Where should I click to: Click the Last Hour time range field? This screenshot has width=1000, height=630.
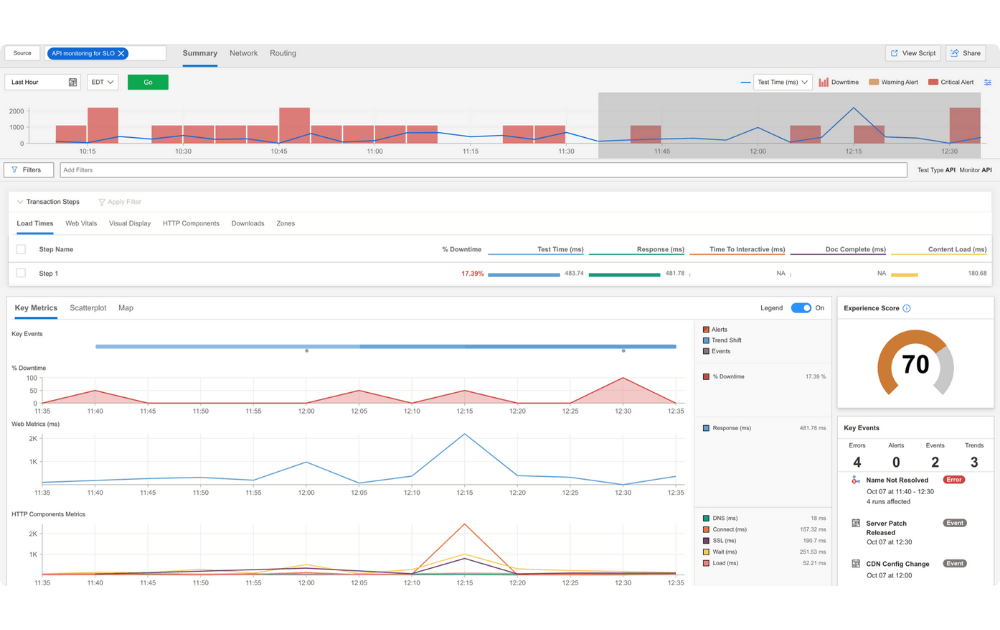pos(43,82)
